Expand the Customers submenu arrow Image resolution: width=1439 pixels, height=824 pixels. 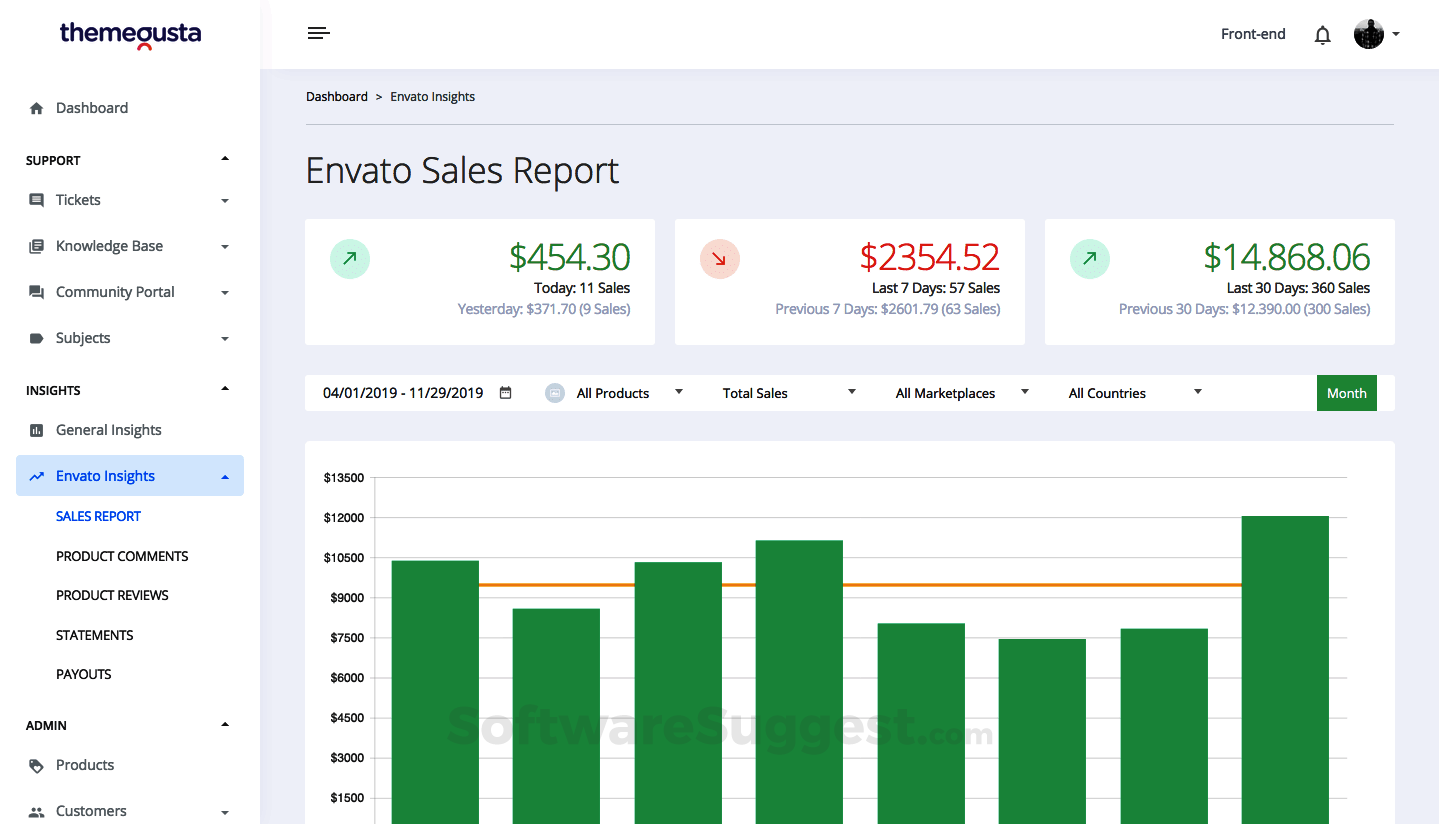tap(225, 813)
